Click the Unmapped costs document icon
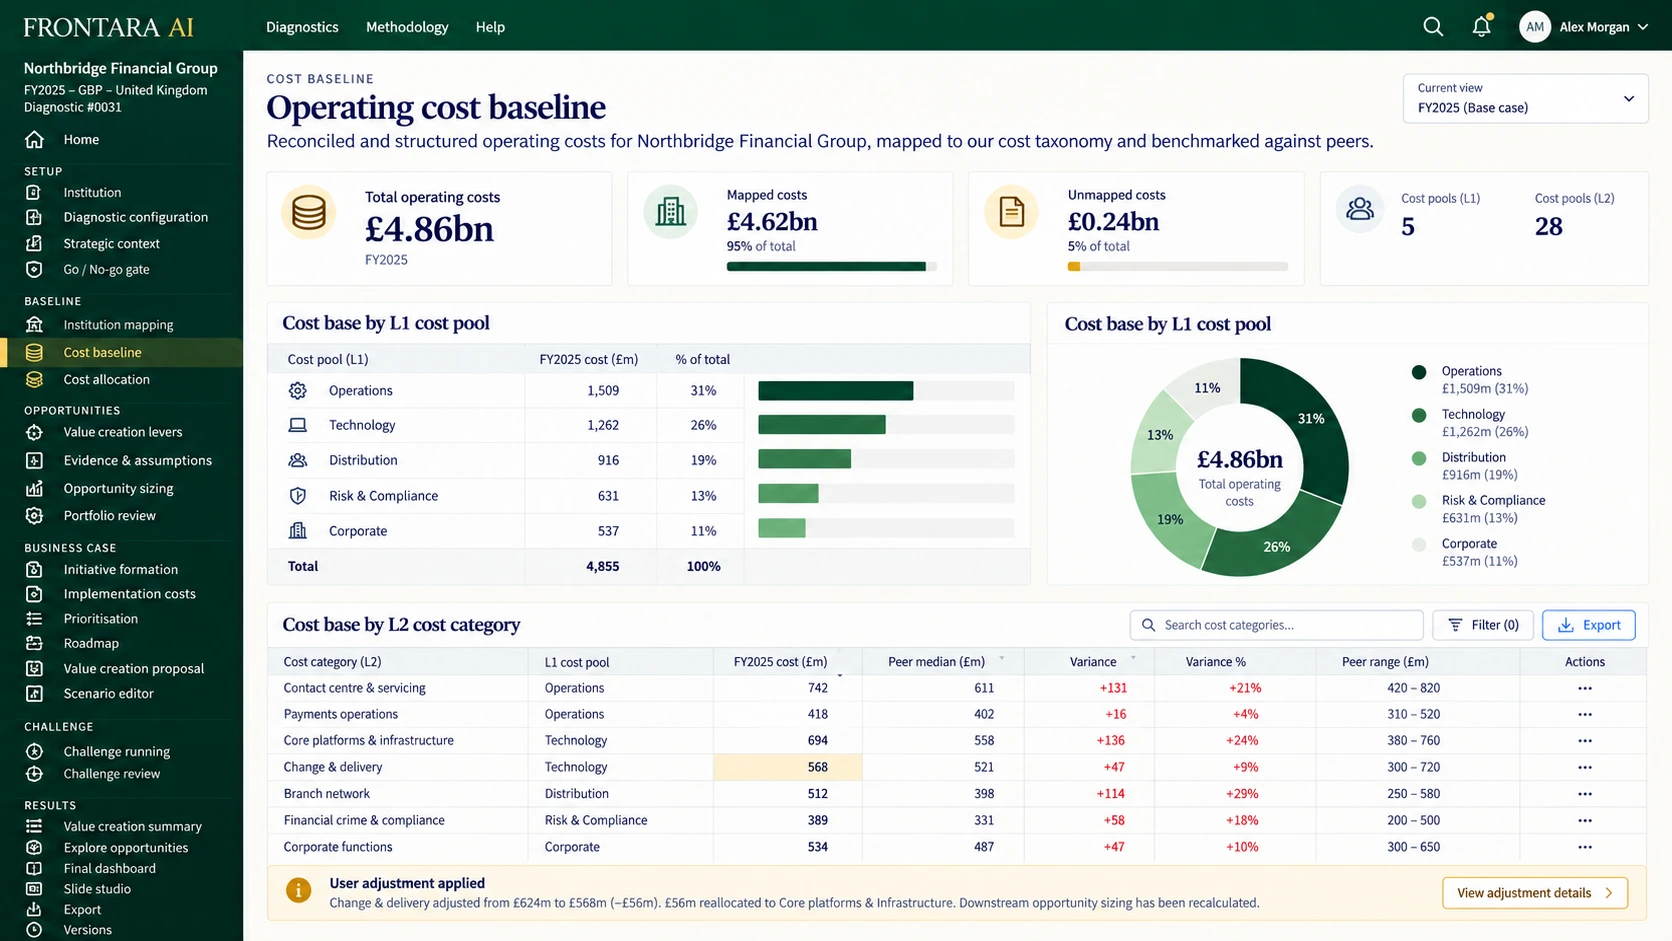The width and height of the screenshot is (1672, 941). click(x=1012, y=212)
